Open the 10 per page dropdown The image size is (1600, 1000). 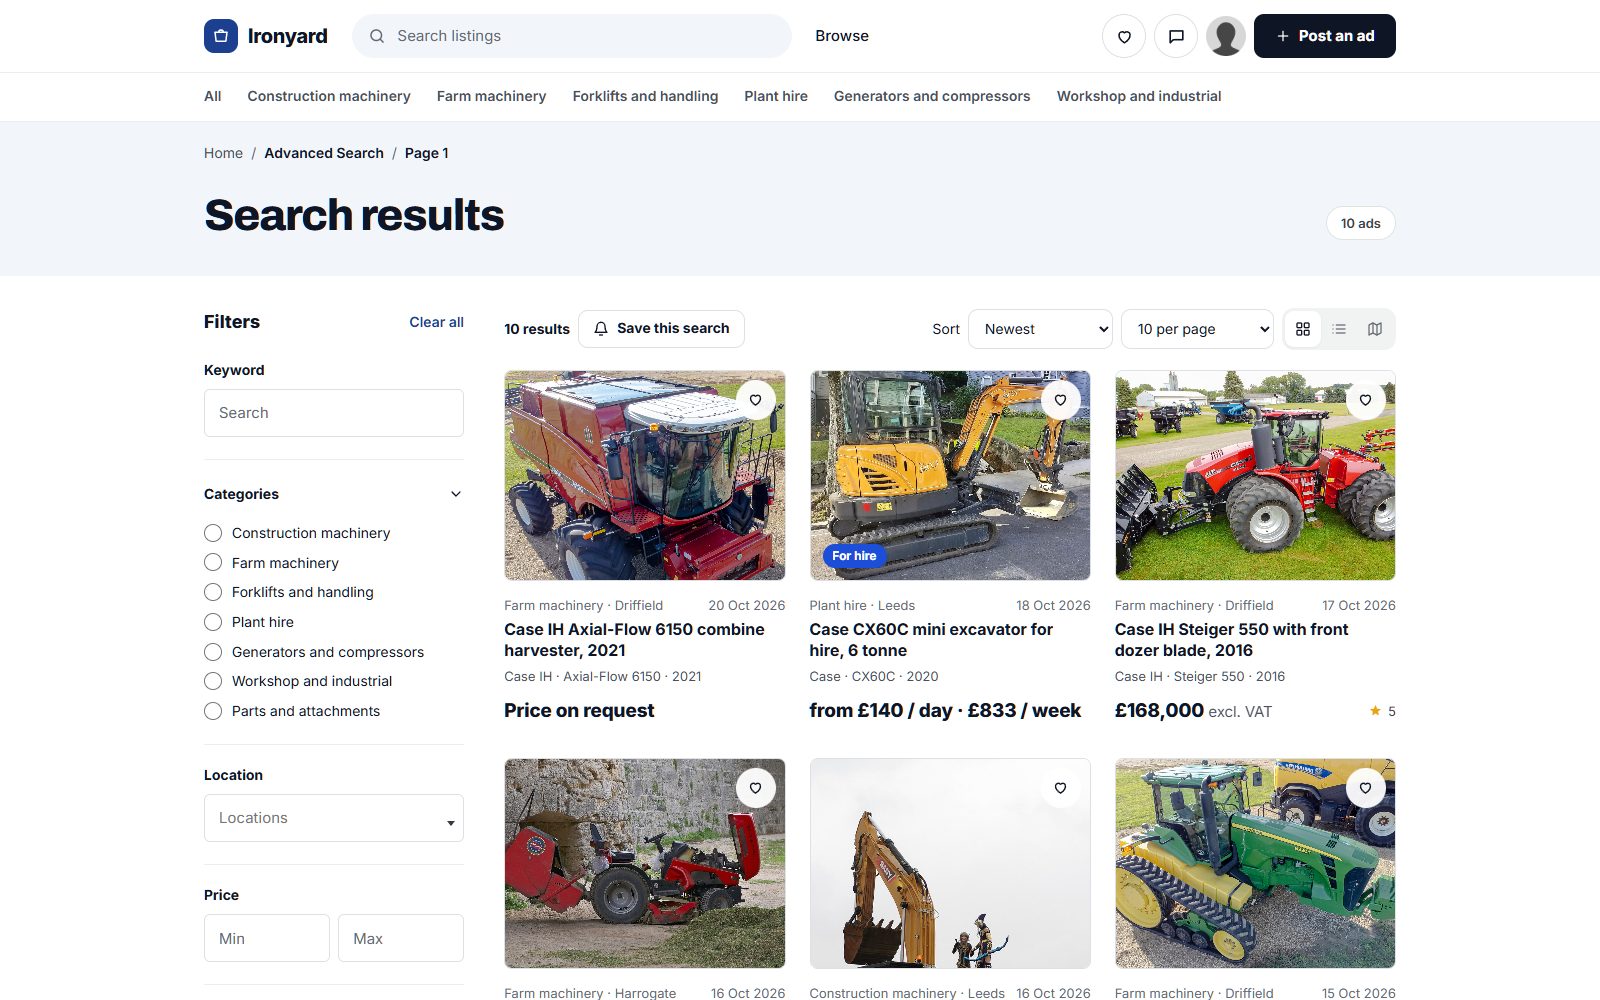tap(1197, 329)
